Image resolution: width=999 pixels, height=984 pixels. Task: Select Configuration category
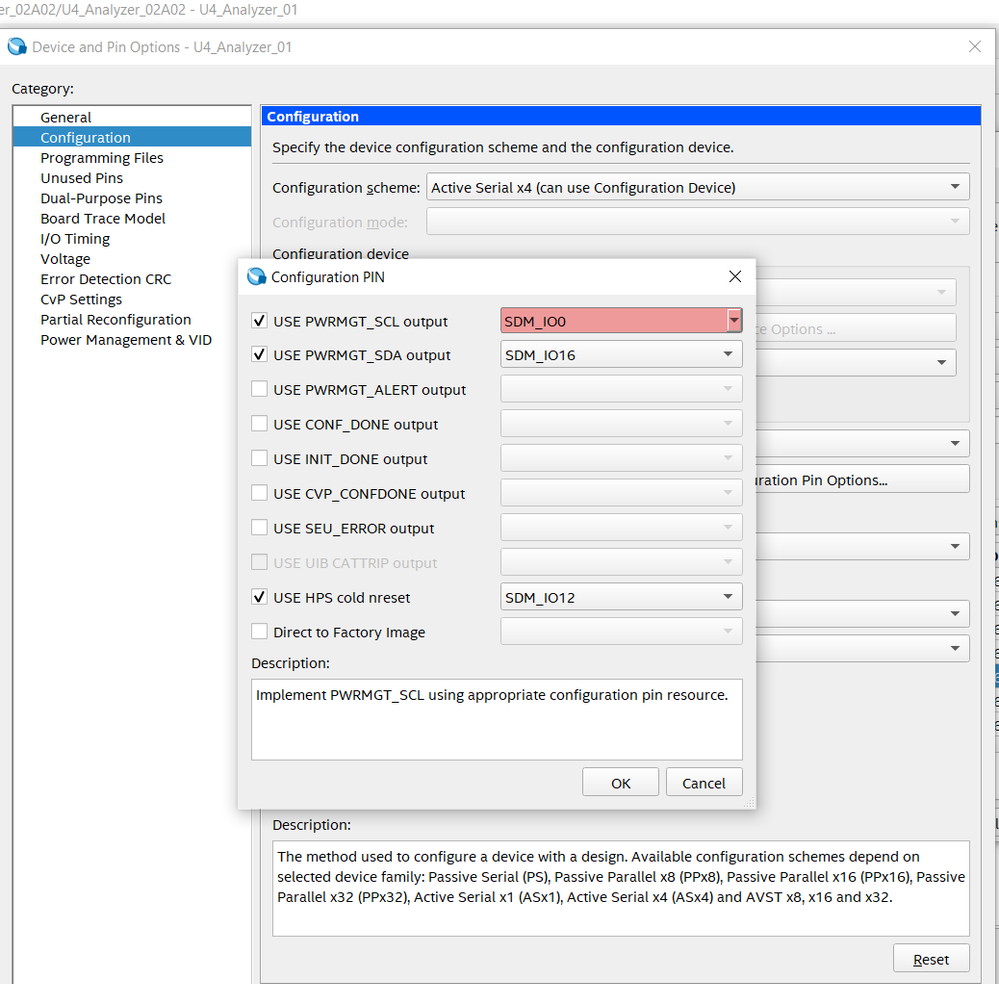click(x=132, y=137)
